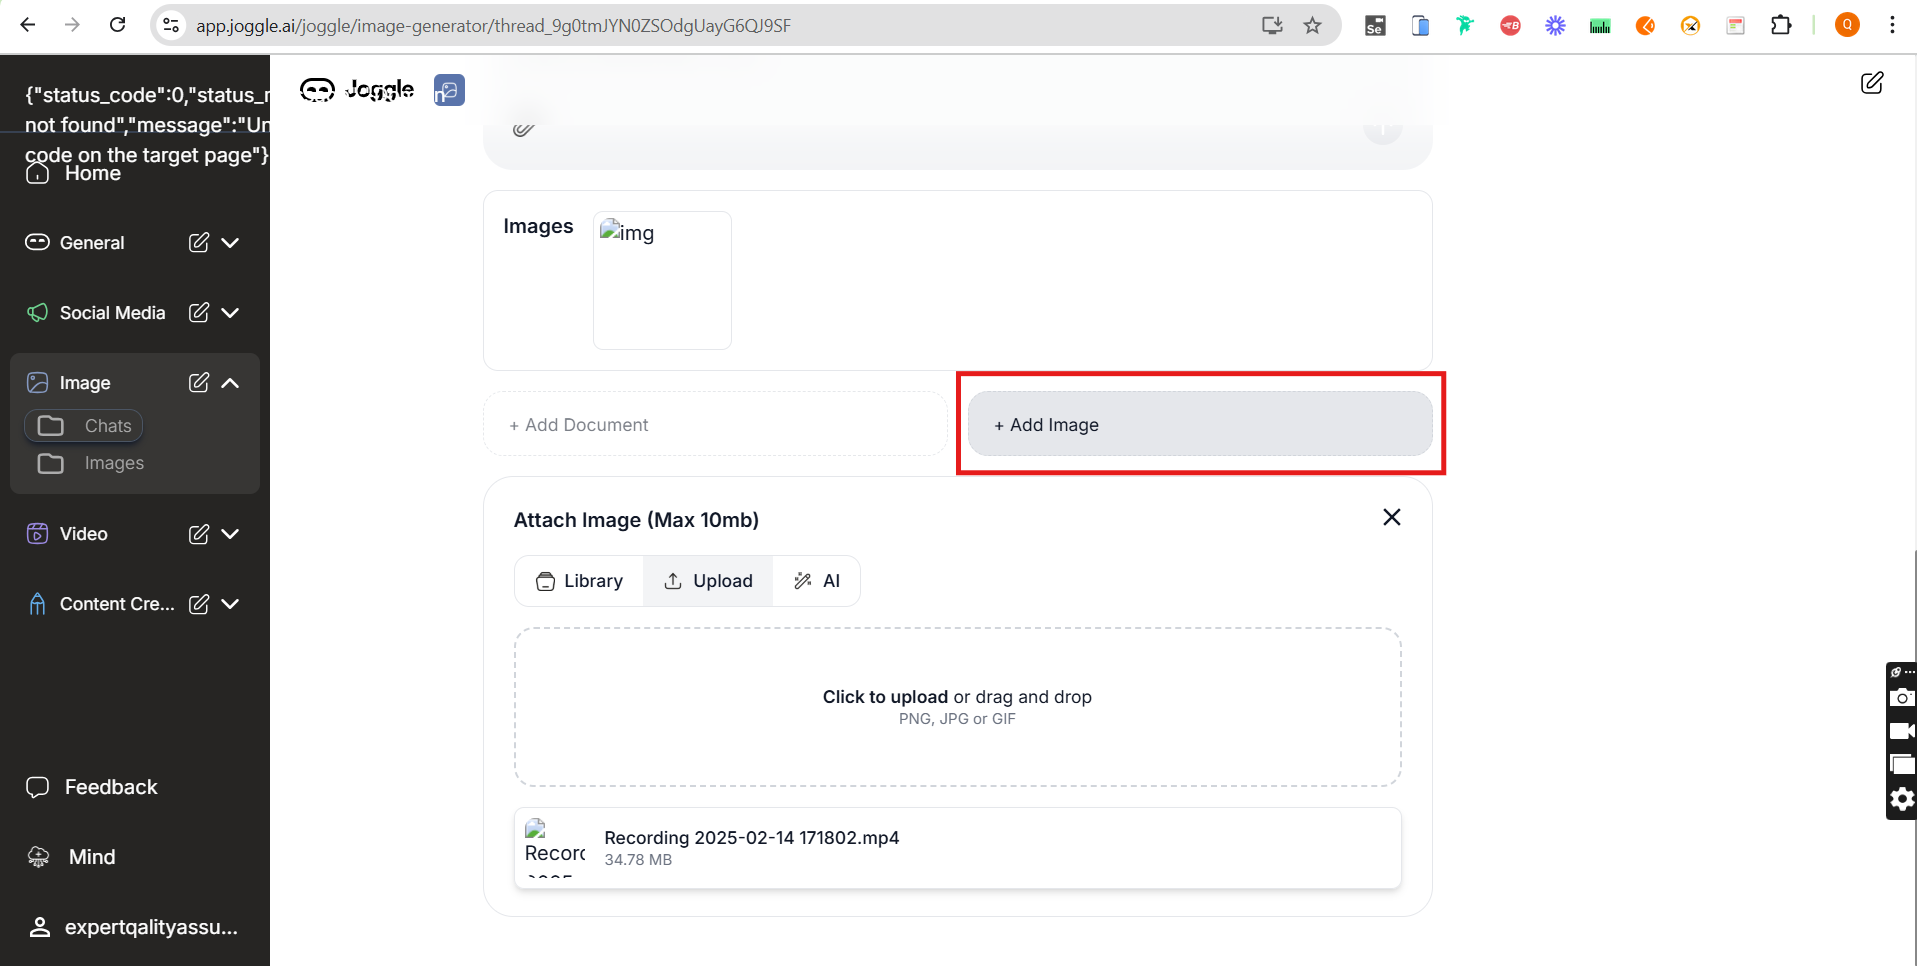Close the Attach Image panel
Viewport: 1917px width, 966px height.
click(x=1391, y=517)
